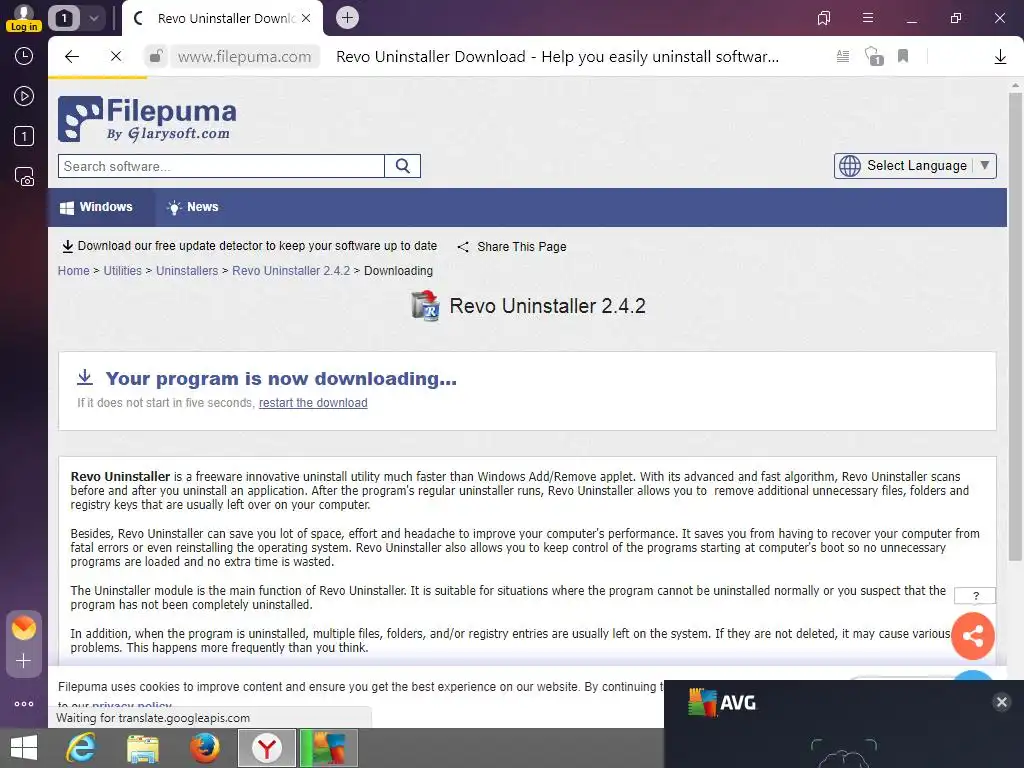The width and height of the screenshot is (1024, 768).
Task: Bookmark this page with the bookmark icon
Action: pos(903,56)
